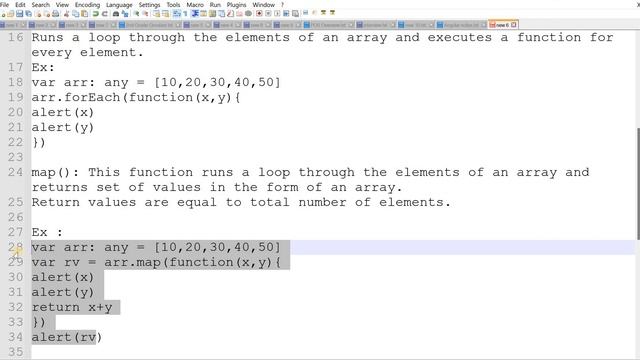The width and height of the screenshot is (640, 360).
Task: Click the 'Ex:' text on line 17
Action: (x=43, y=67)
